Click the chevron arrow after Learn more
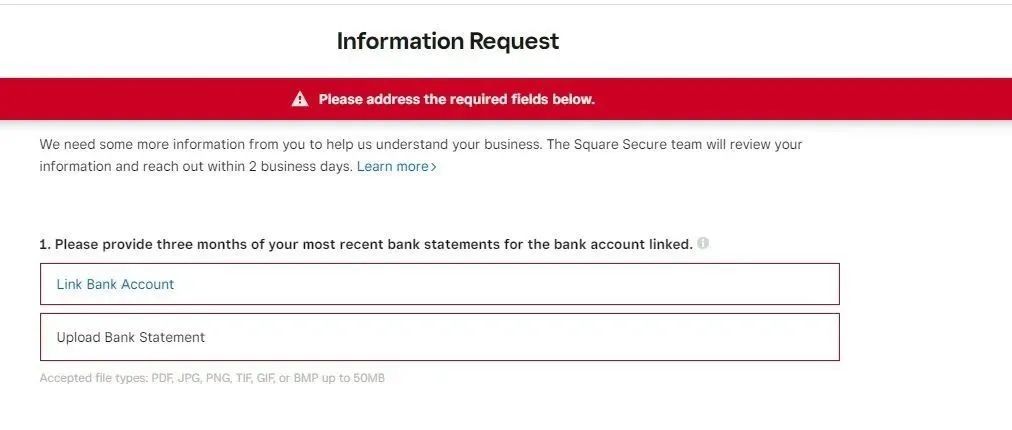 point(434,167)
